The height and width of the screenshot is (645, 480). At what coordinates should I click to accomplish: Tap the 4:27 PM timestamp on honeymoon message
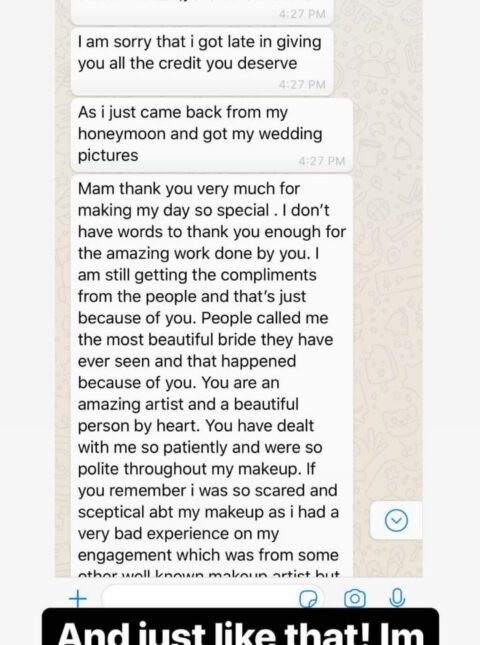click(x=322, y=161)
